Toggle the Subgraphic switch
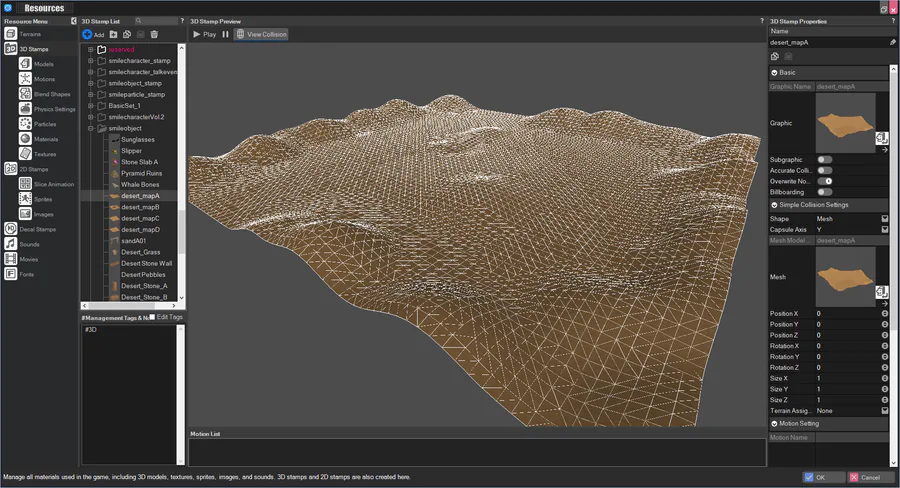The width and height of the screenshot is (900, 488). click(825, 160)
